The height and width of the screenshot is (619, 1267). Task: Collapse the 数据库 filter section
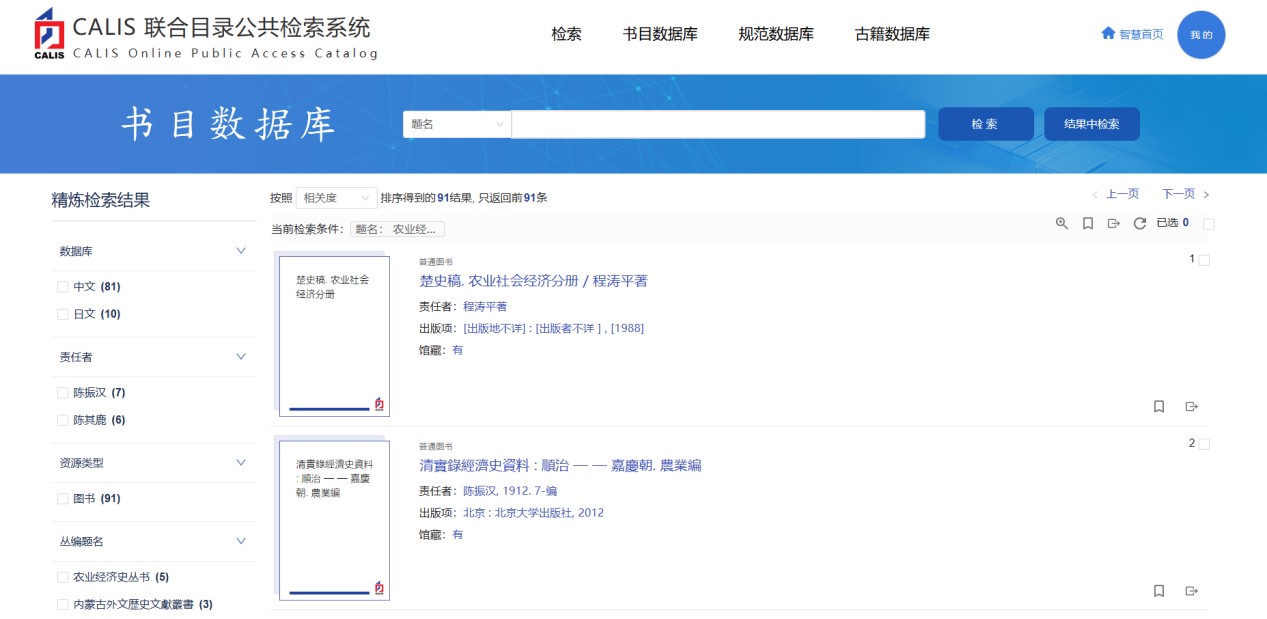240,250
